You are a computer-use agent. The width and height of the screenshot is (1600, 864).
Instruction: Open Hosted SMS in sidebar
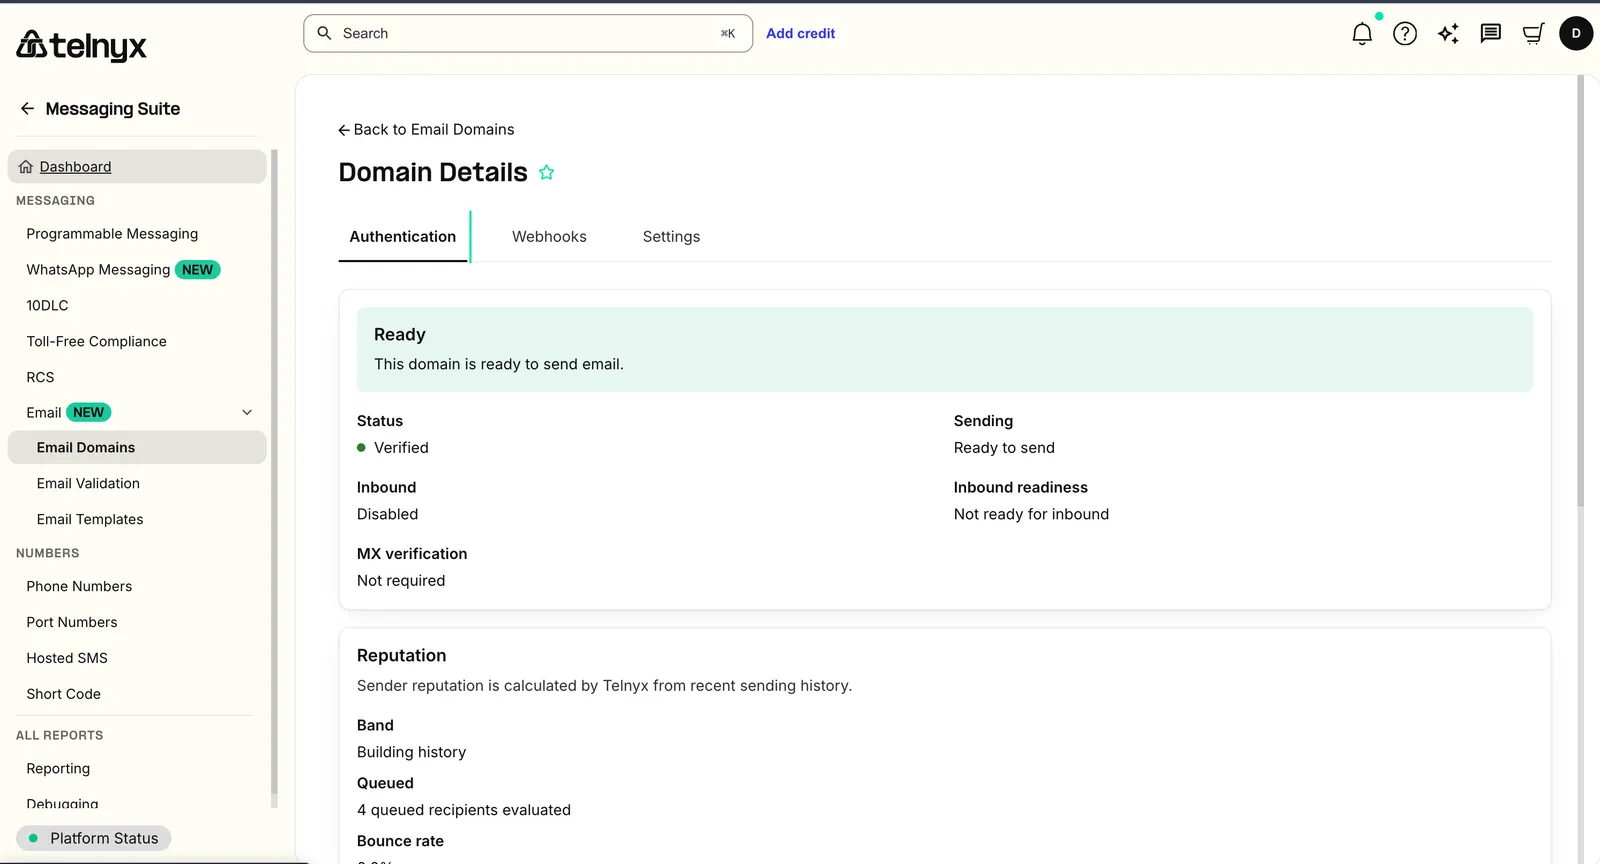(x=67, y=658)
